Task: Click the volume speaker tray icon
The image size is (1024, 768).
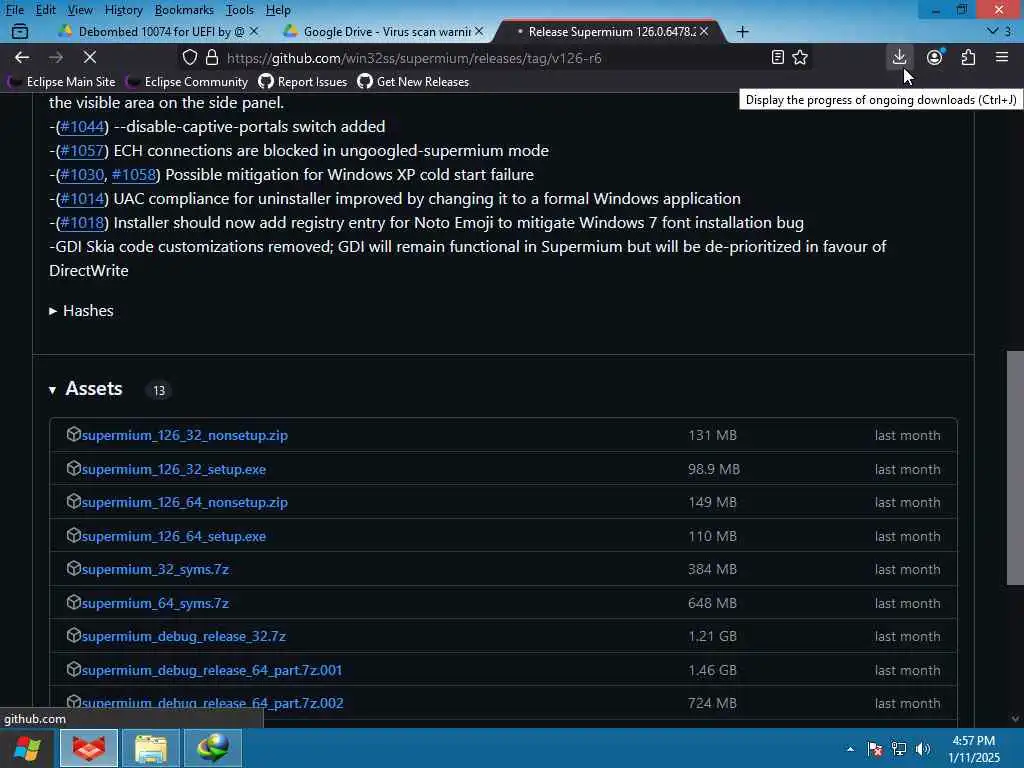Action: pos(923,749)
